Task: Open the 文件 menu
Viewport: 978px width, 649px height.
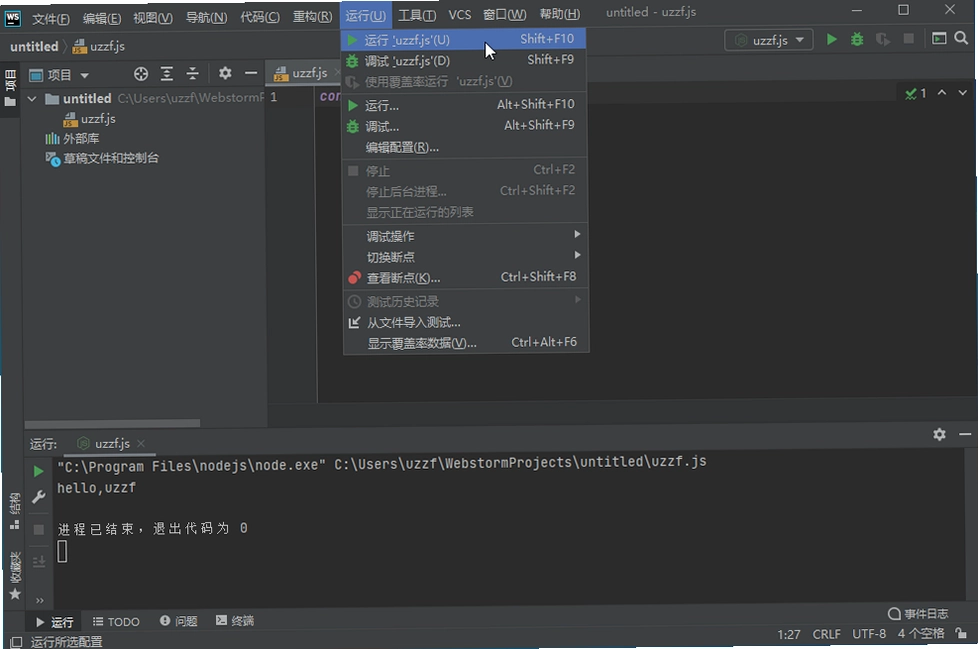Action: 51,17
